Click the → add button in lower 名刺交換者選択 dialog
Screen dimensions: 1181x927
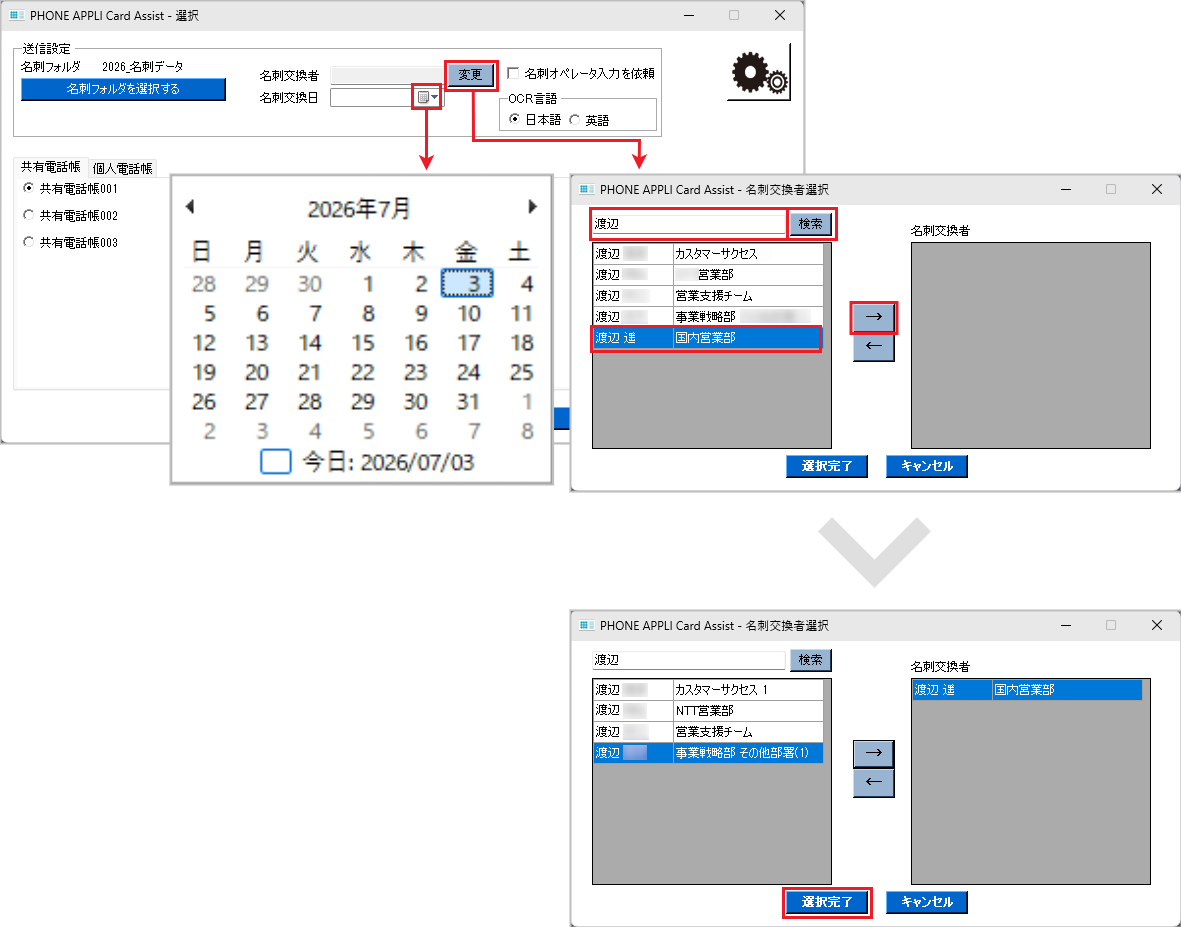point(874,753)
